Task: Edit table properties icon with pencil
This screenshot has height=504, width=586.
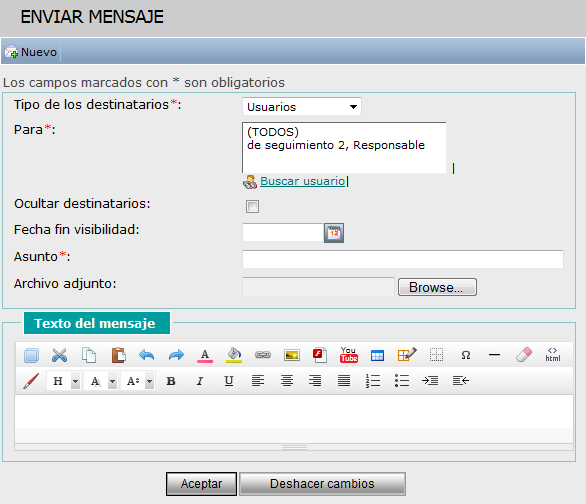Action: pyautogui.click(x=407, y=355)
